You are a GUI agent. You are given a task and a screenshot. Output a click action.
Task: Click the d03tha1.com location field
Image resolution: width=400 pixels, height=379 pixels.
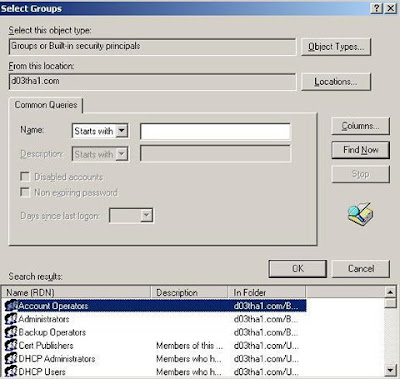(152, 82)
